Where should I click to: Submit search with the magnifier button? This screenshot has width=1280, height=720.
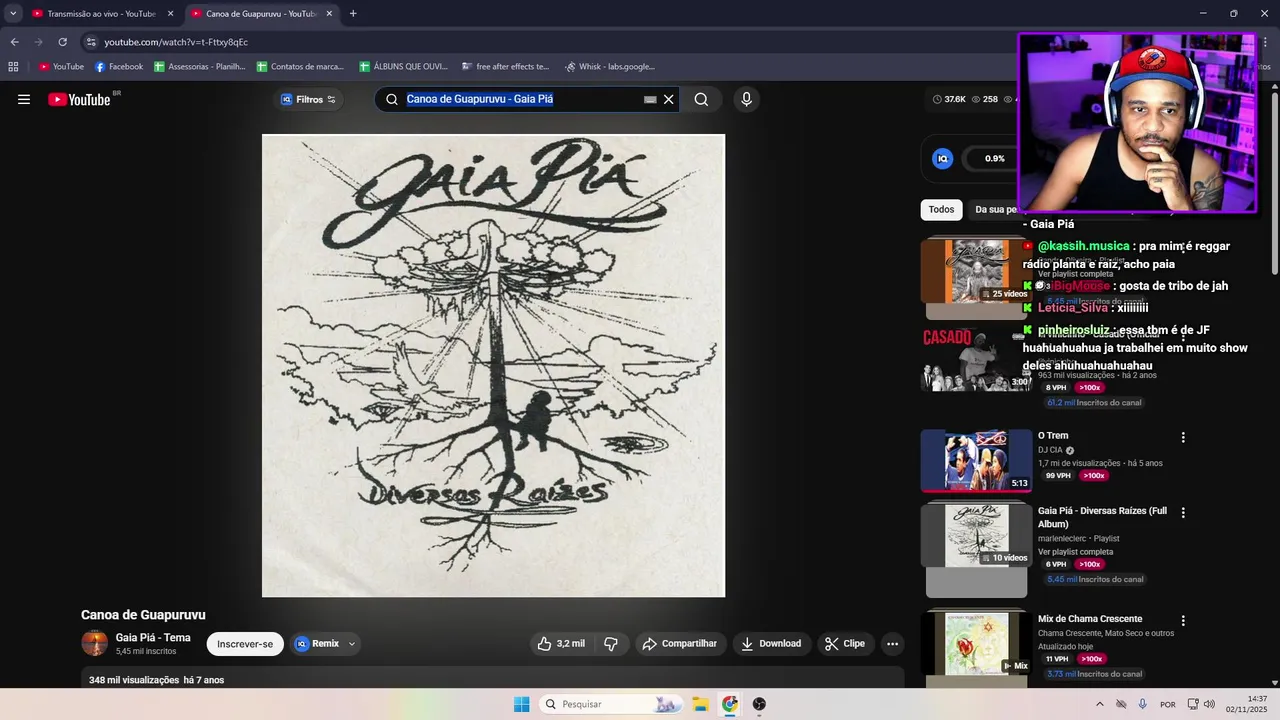pos(701,99)
